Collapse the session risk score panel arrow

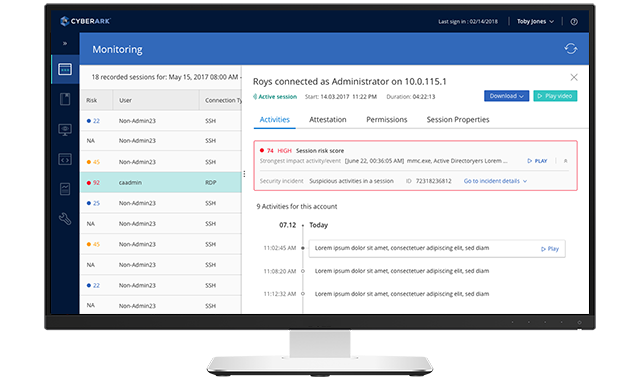pyautogui.click(x=565, y=161)
